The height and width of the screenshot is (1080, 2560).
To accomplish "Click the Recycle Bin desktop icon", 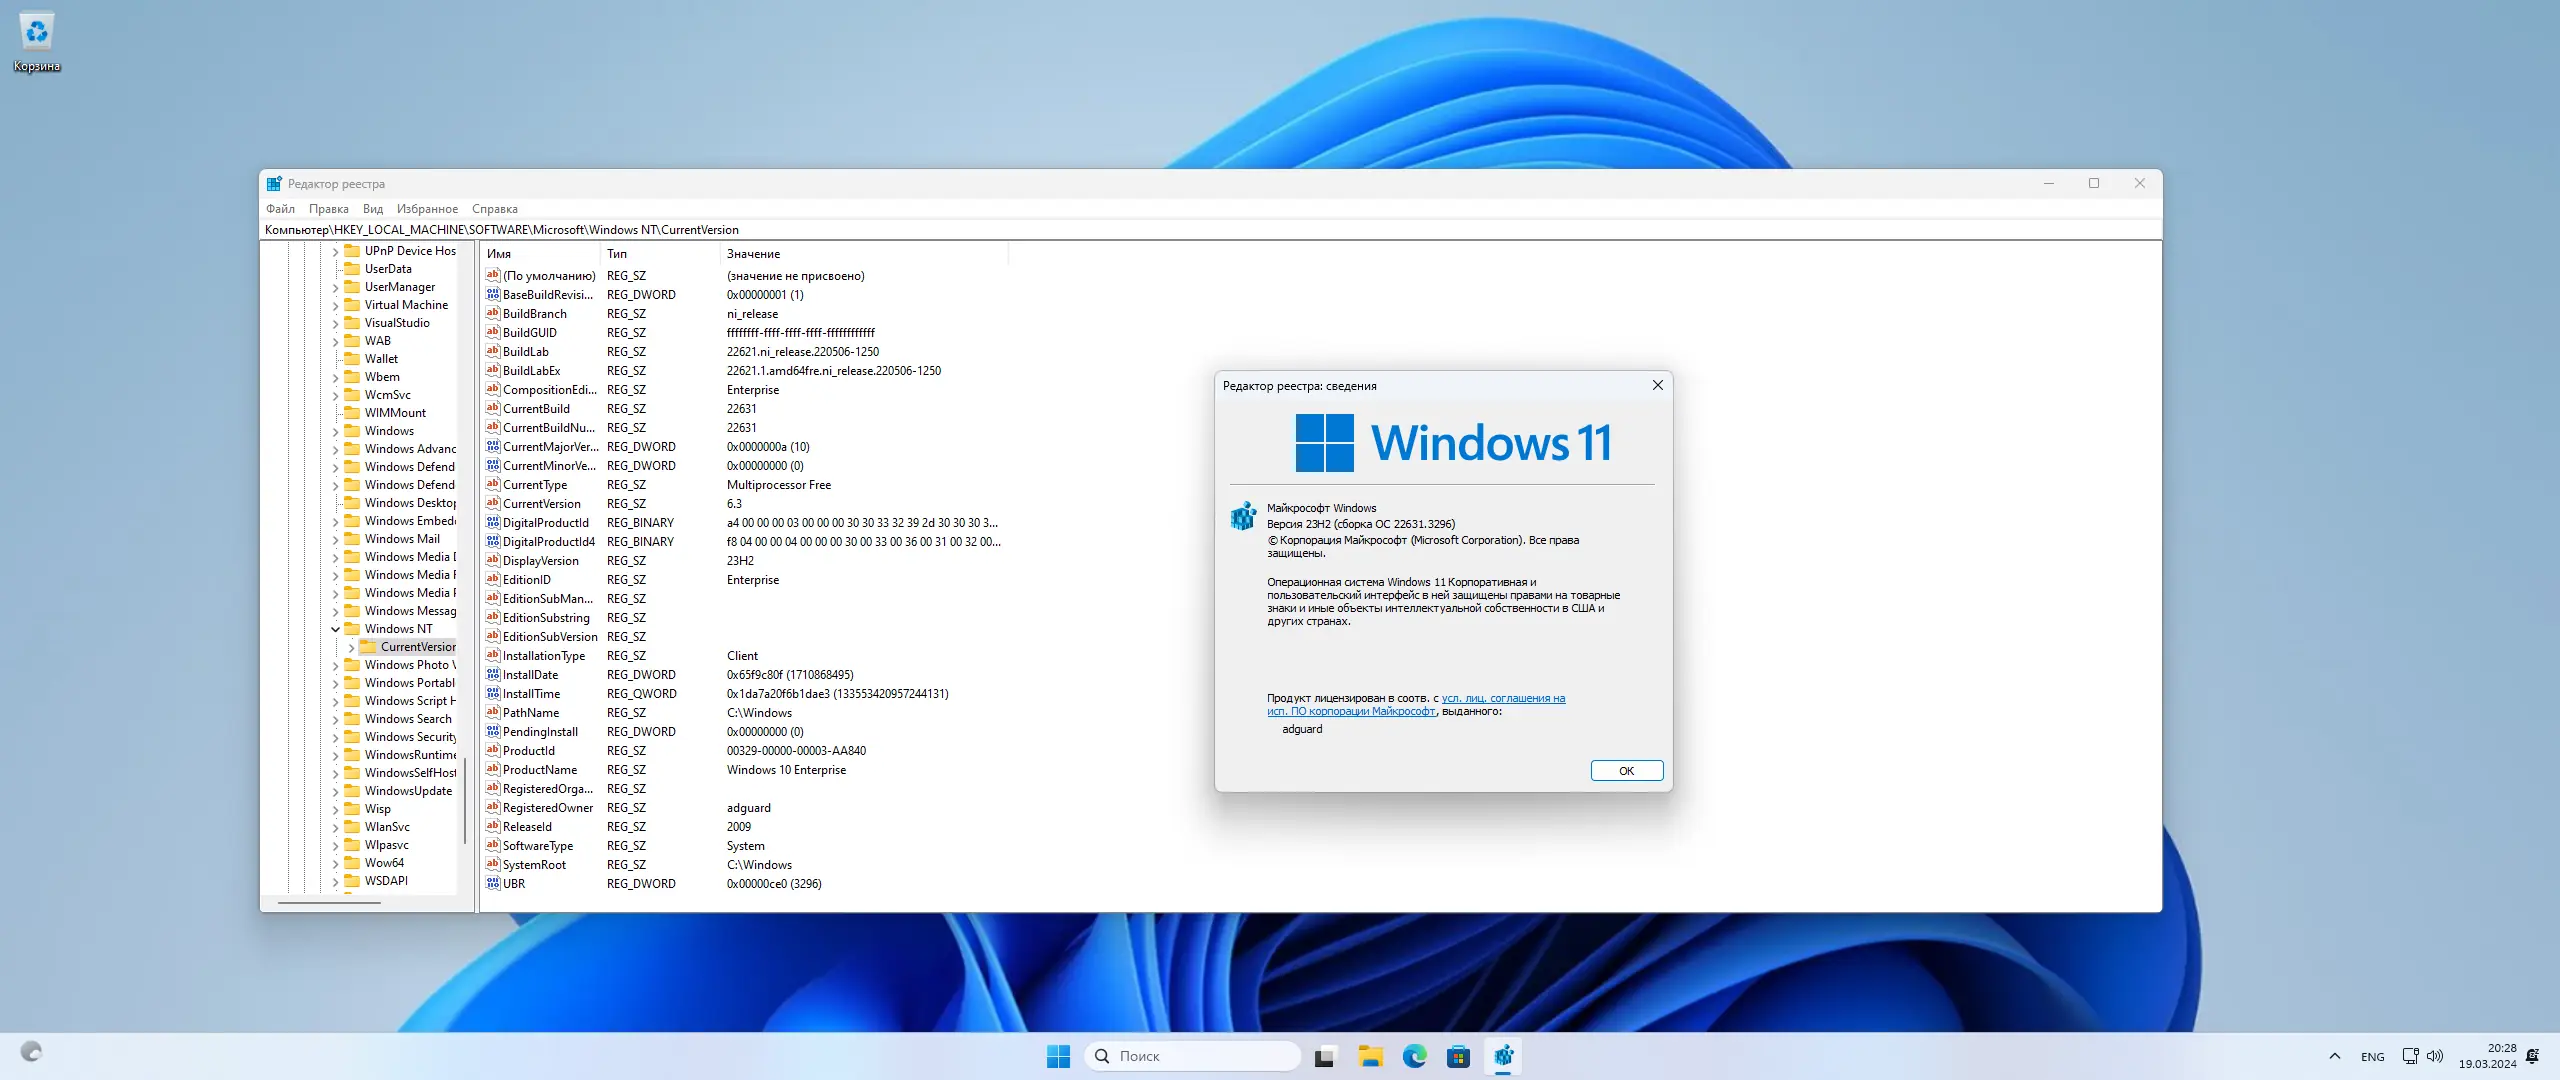I will point(37,33).
